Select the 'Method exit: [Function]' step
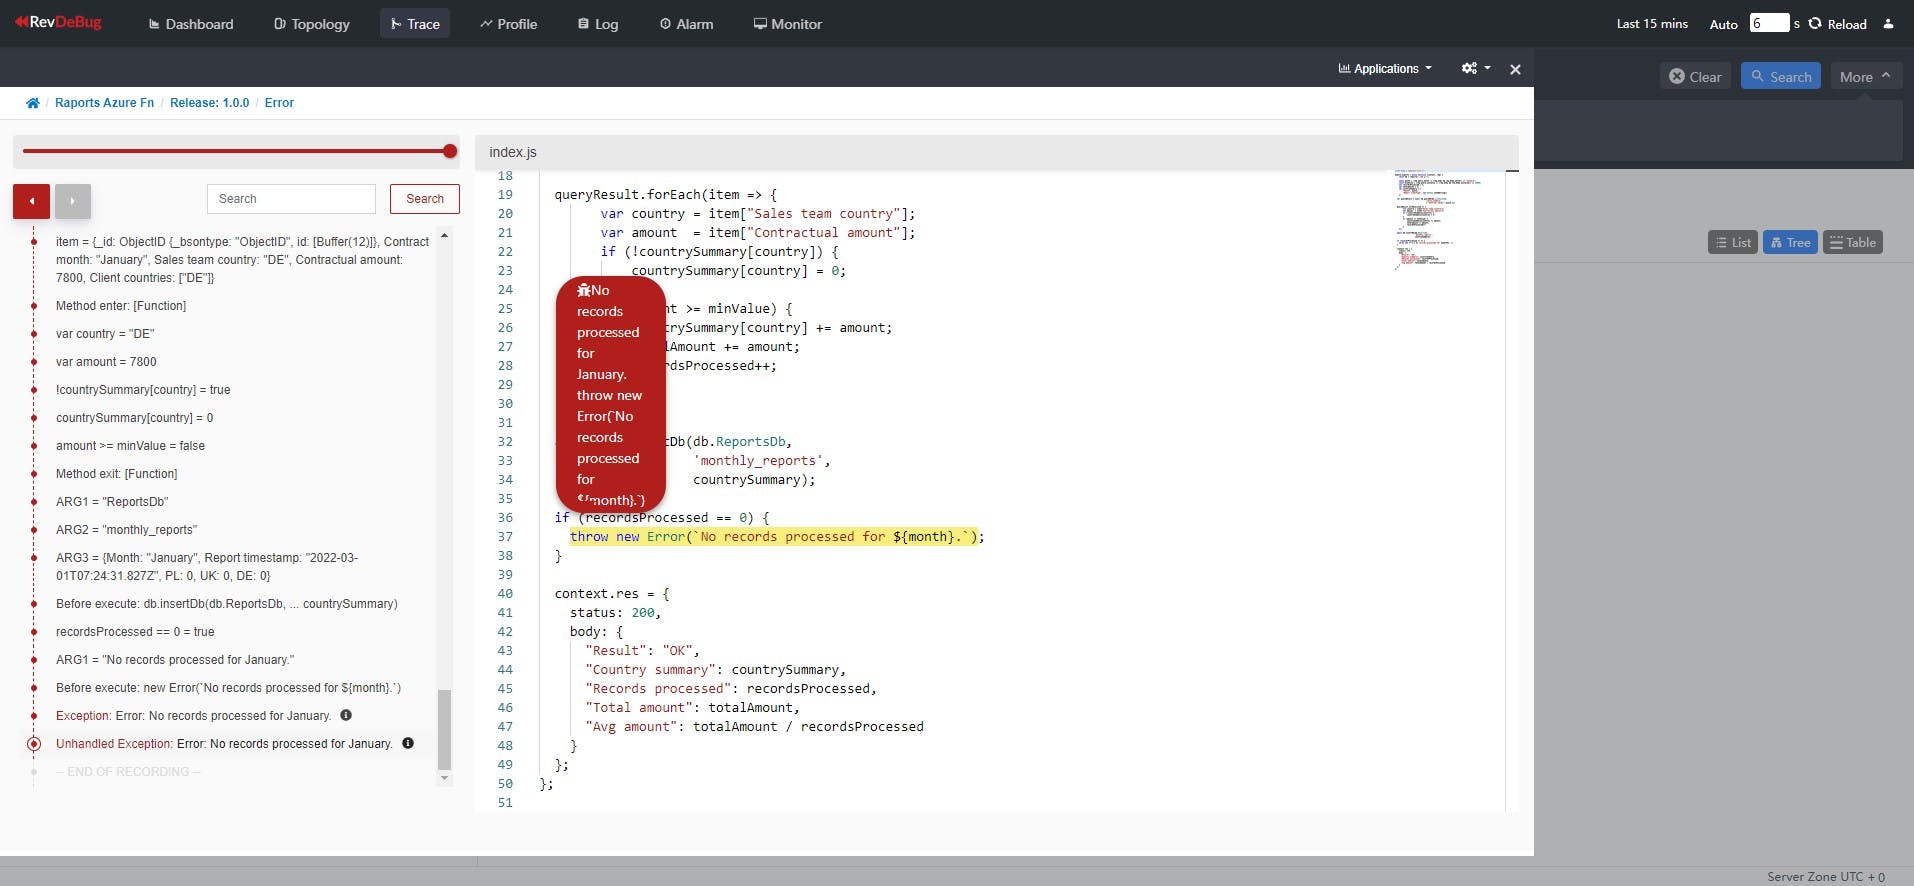Viewport: 1914px width, 886px height. click(x=117, y=474)
